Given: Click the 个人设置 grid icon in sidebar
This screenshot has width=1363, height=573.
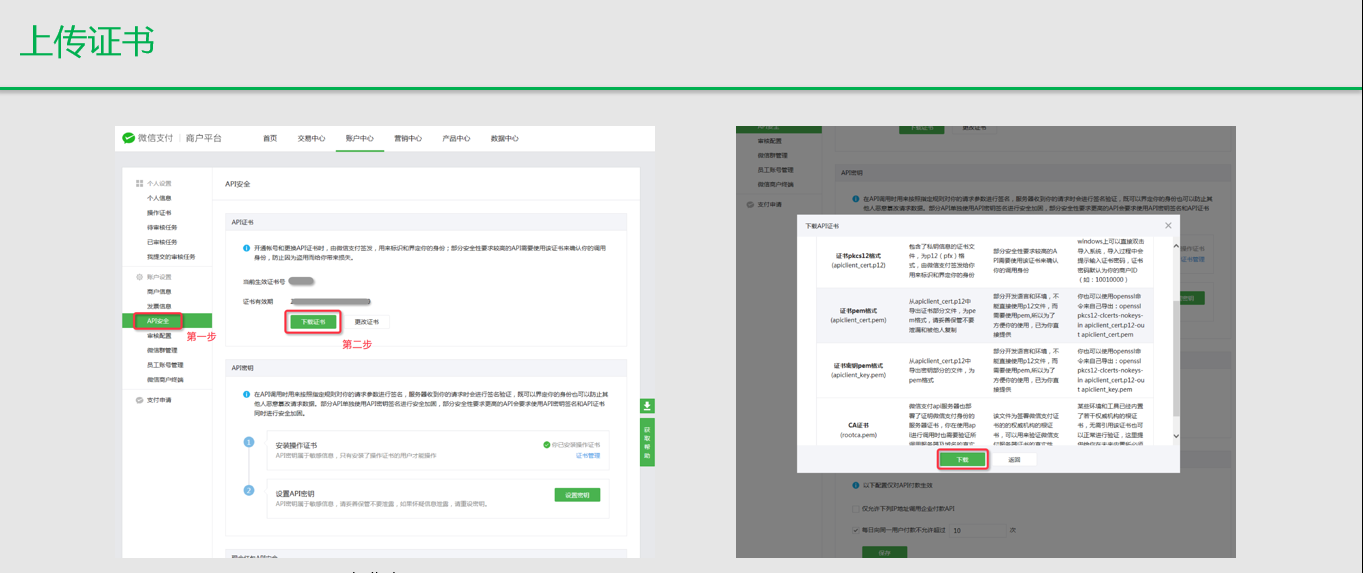Looking at the screenshot, I should (139, 183).
